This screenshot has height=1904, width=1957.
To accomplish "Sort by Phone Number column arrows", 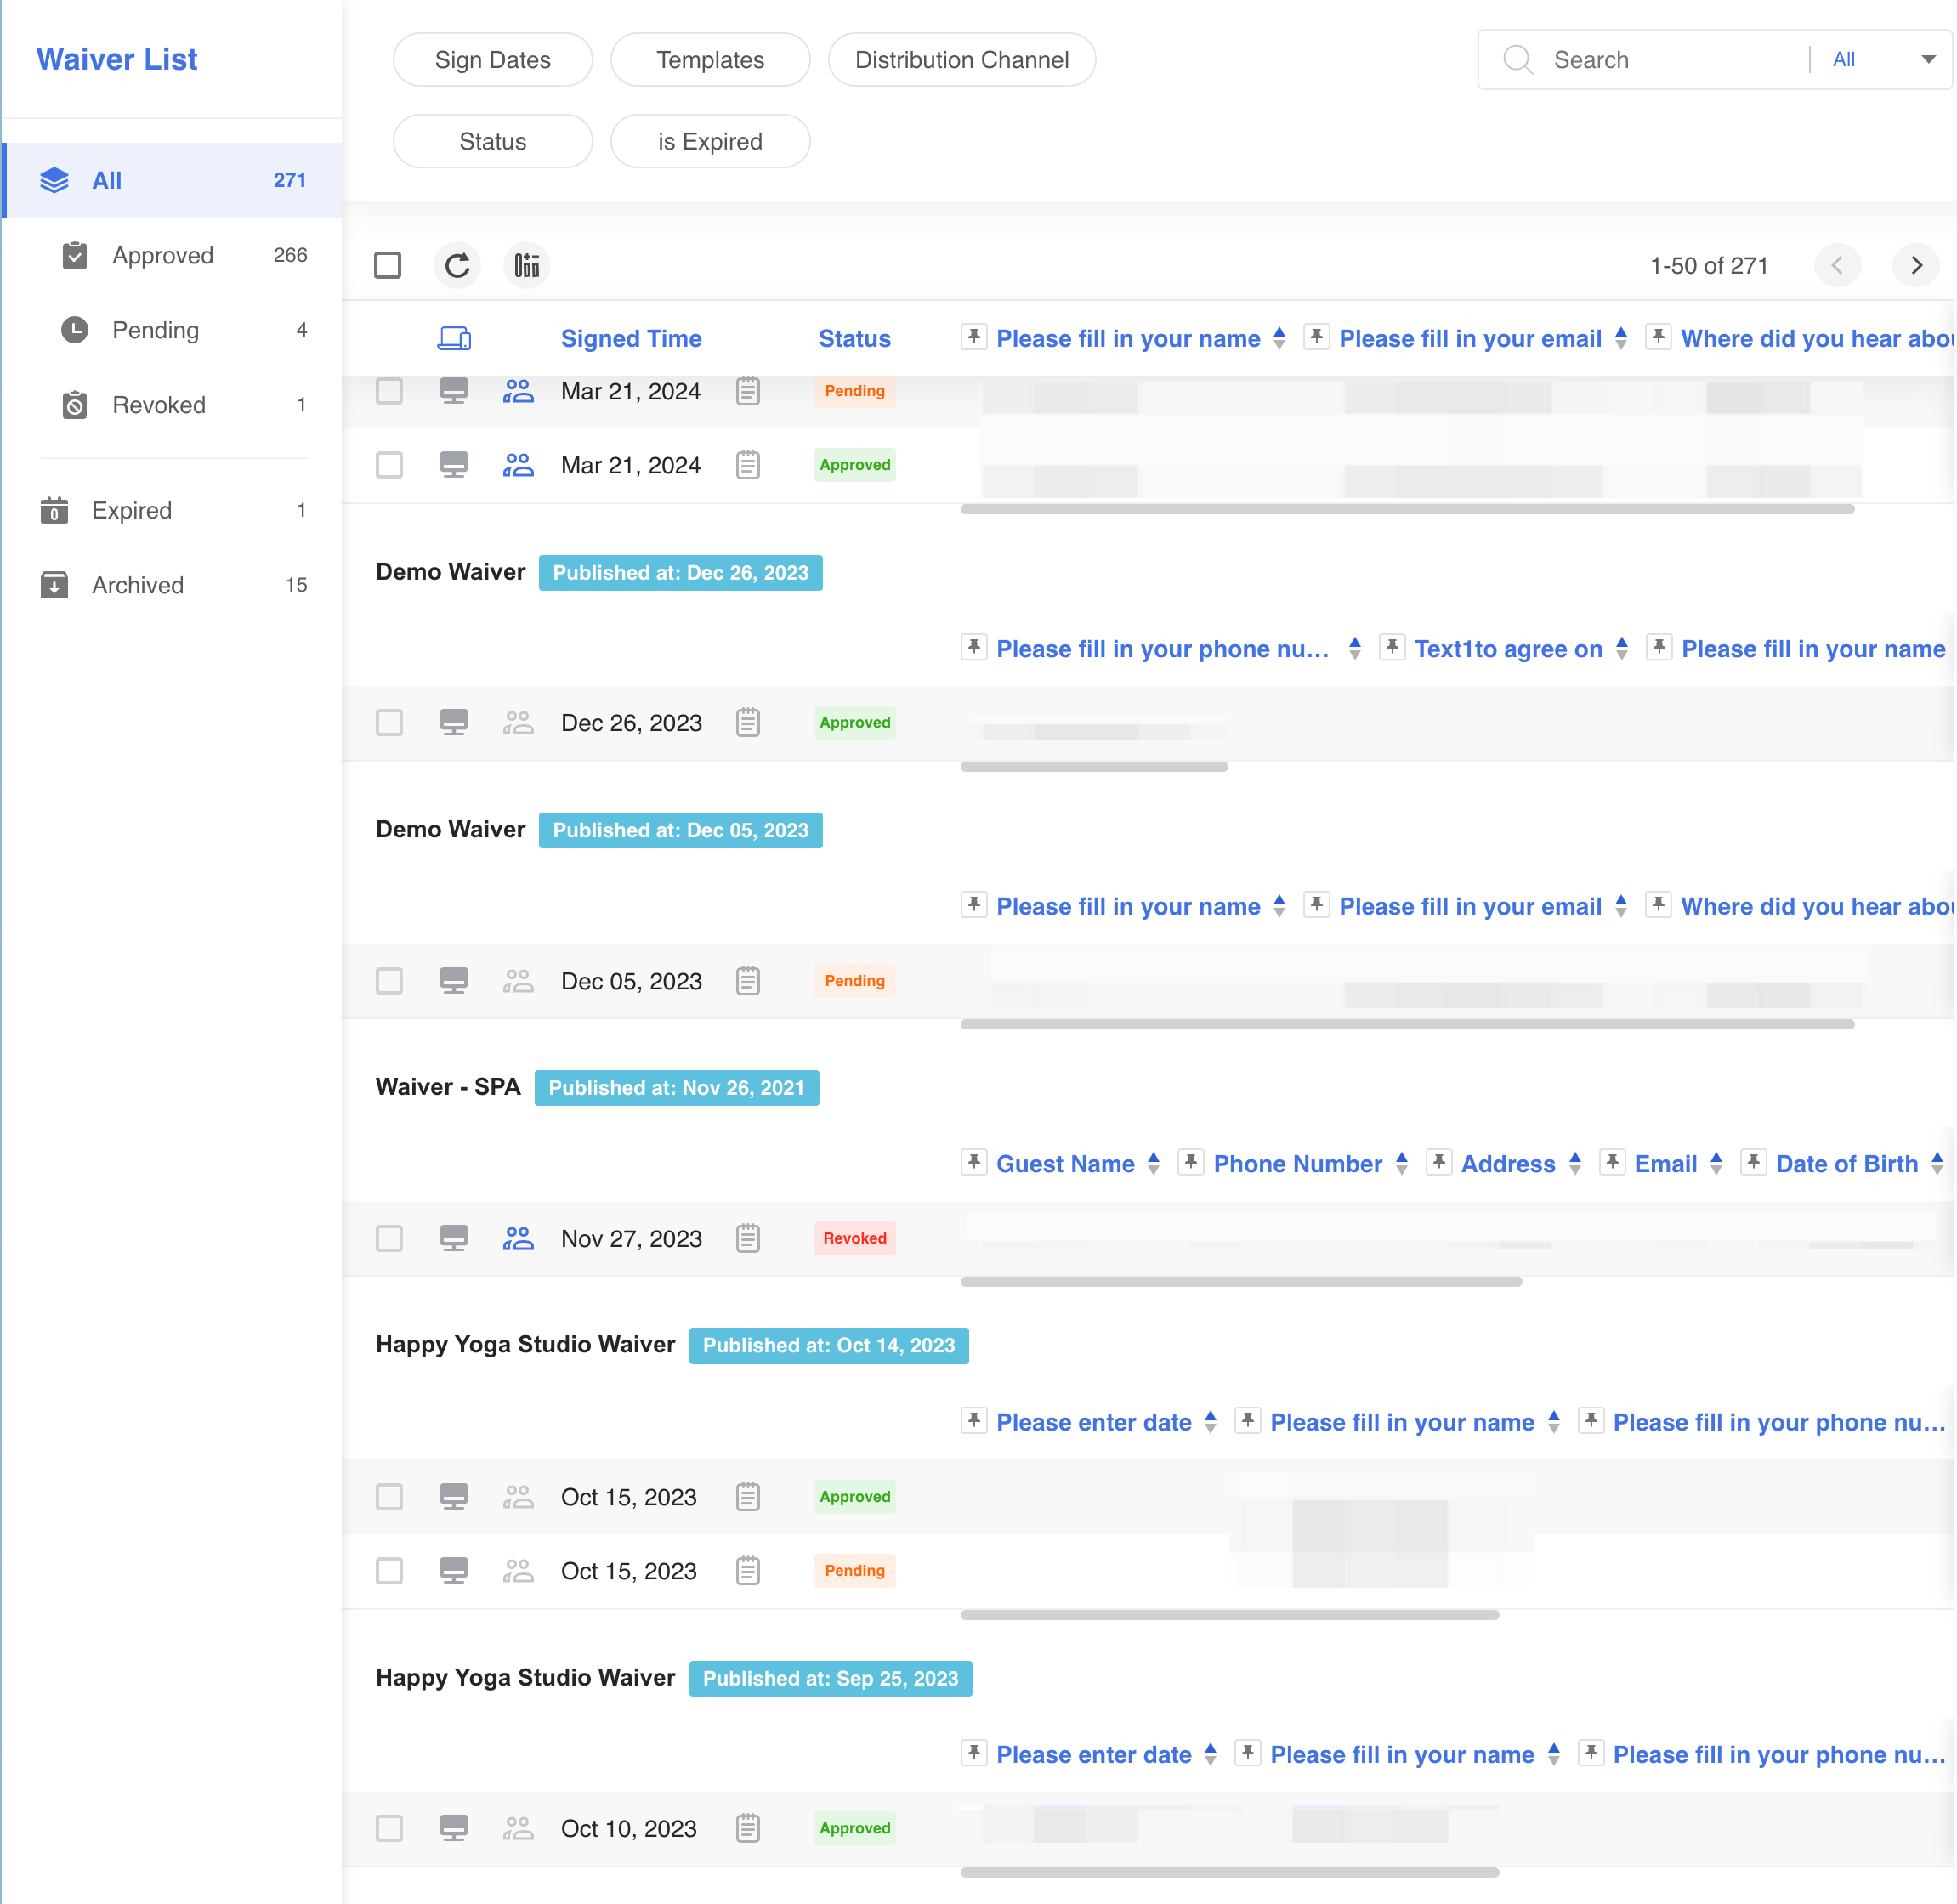I will [x=1401, y=1163].
